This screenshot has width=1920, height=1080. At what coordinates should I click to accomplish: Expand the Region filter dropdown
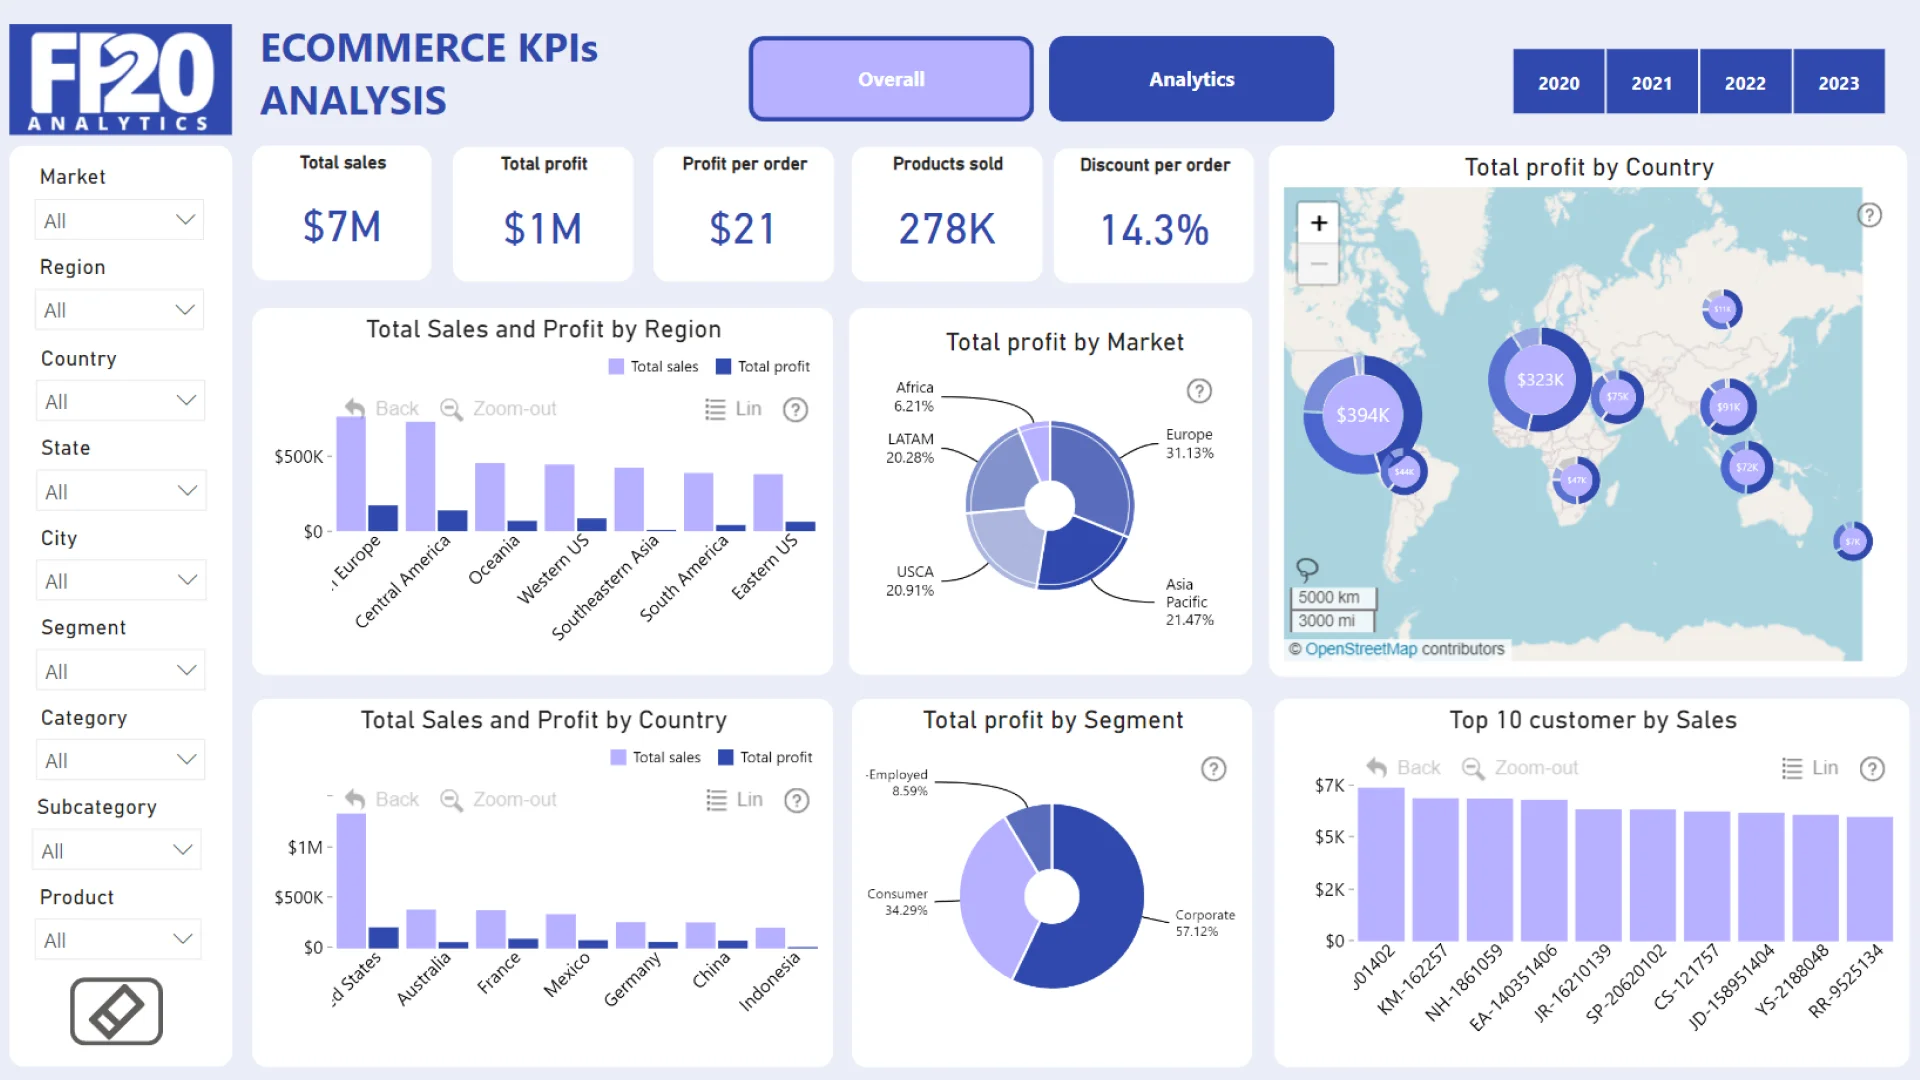point(119,310)
